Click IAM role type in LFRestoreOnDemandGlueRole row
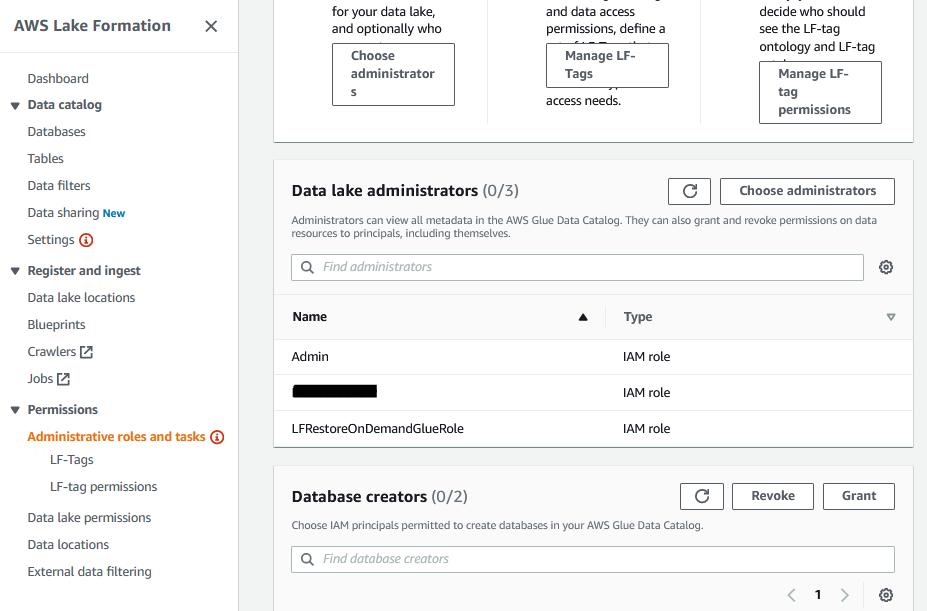 point(646,429)
